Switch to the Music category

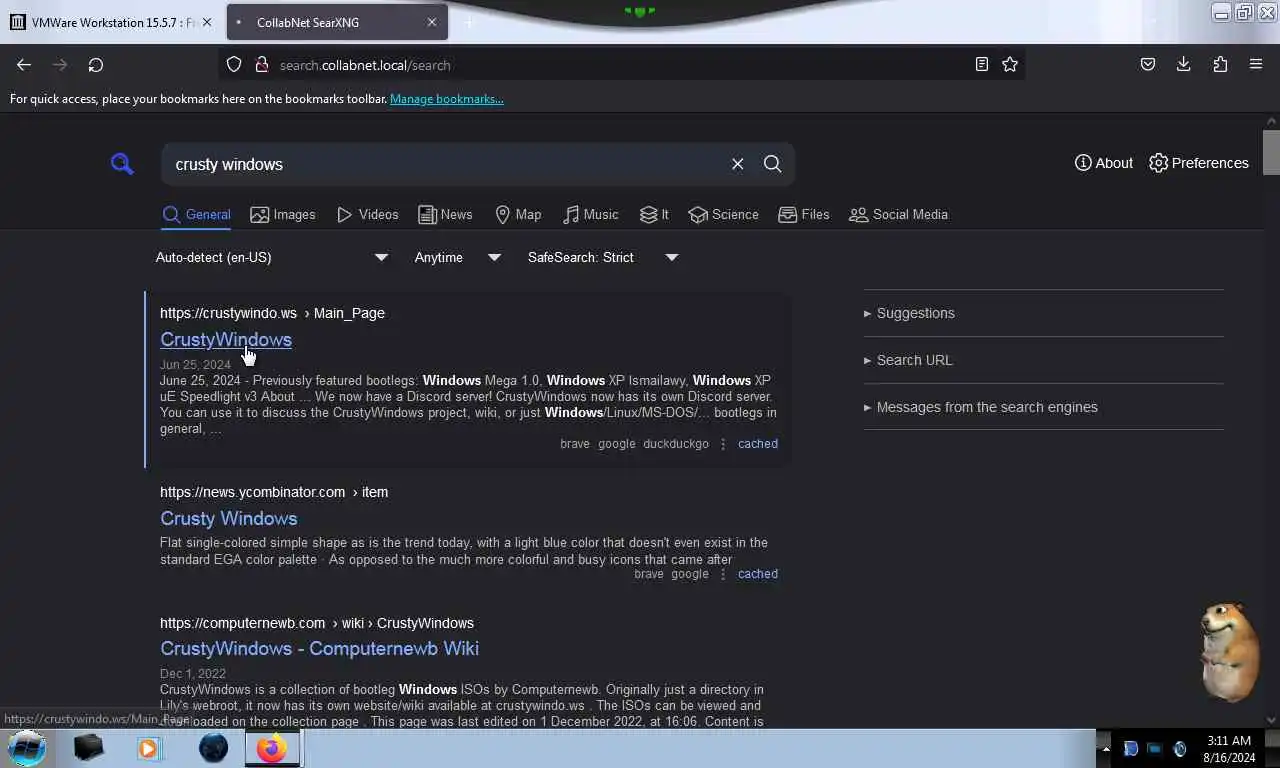[x=590, y=214]
